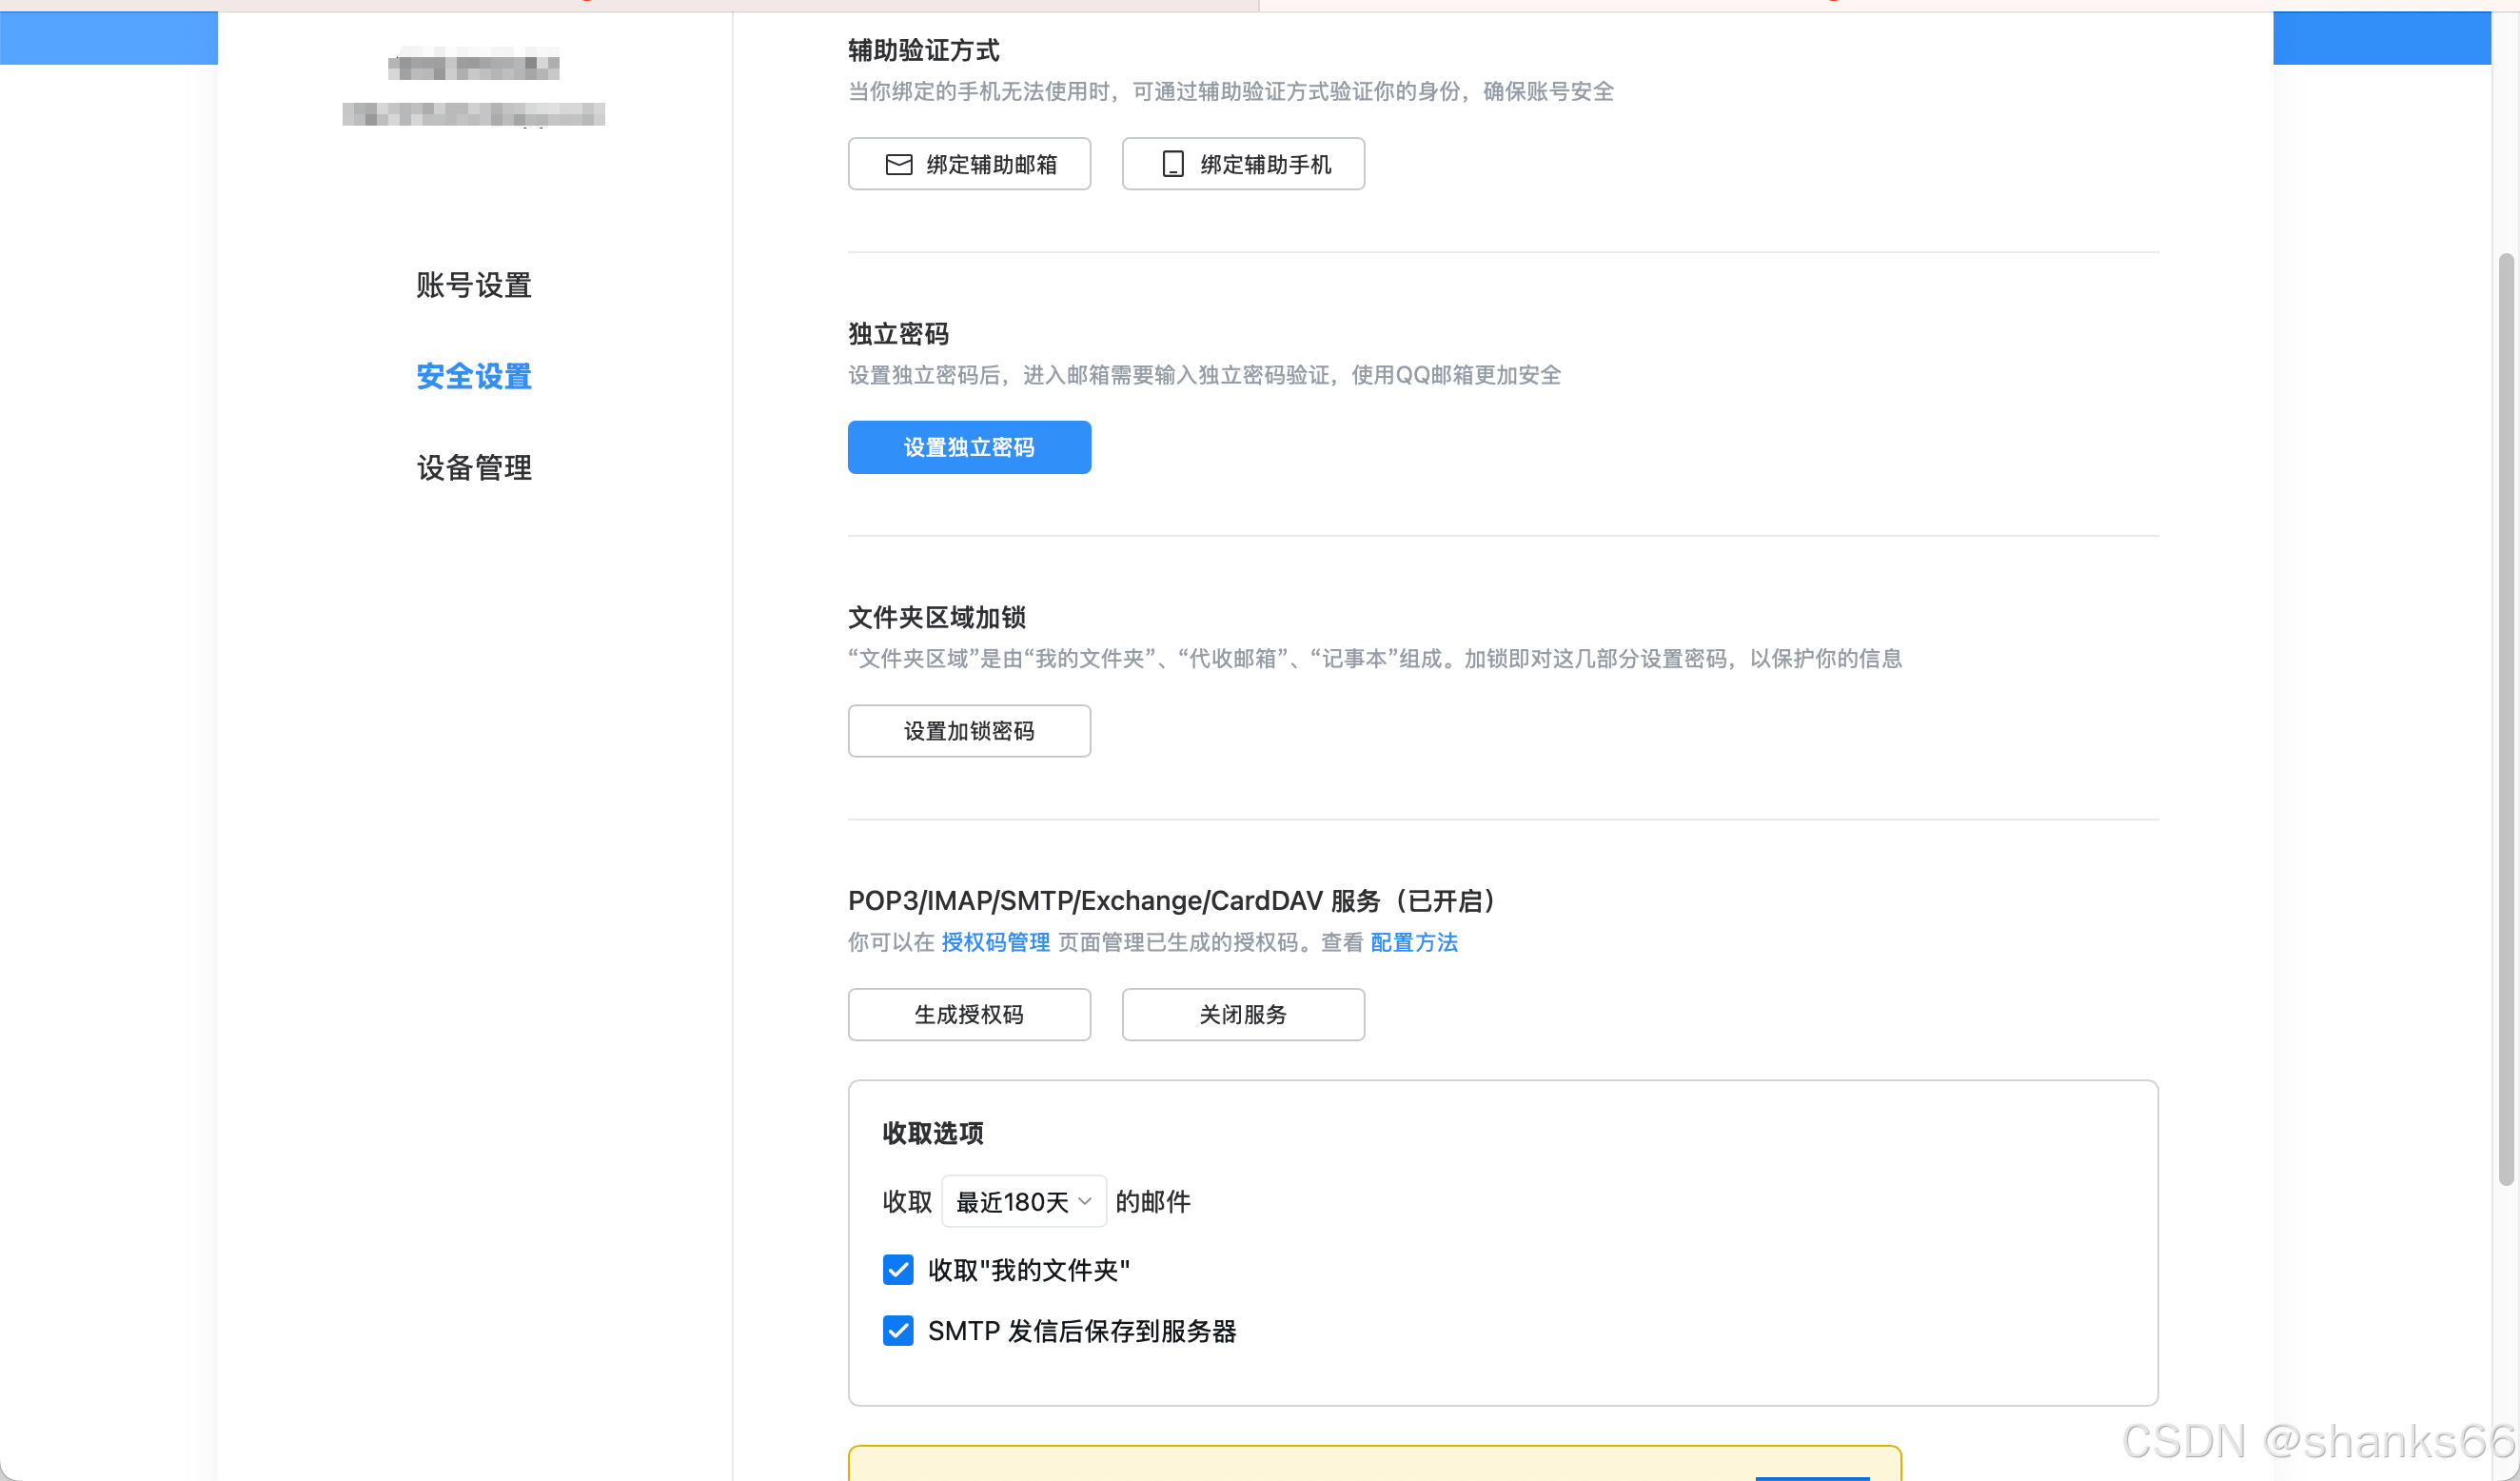Click the blurred account name at sidebar top
2520x1481 pixels.
pyautogui.click(x=474, y=68)
